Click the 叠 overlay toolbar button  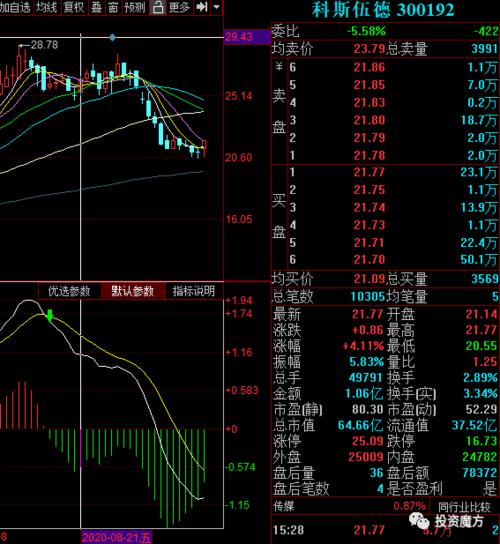pyautogui.click(x=96, y=7)
